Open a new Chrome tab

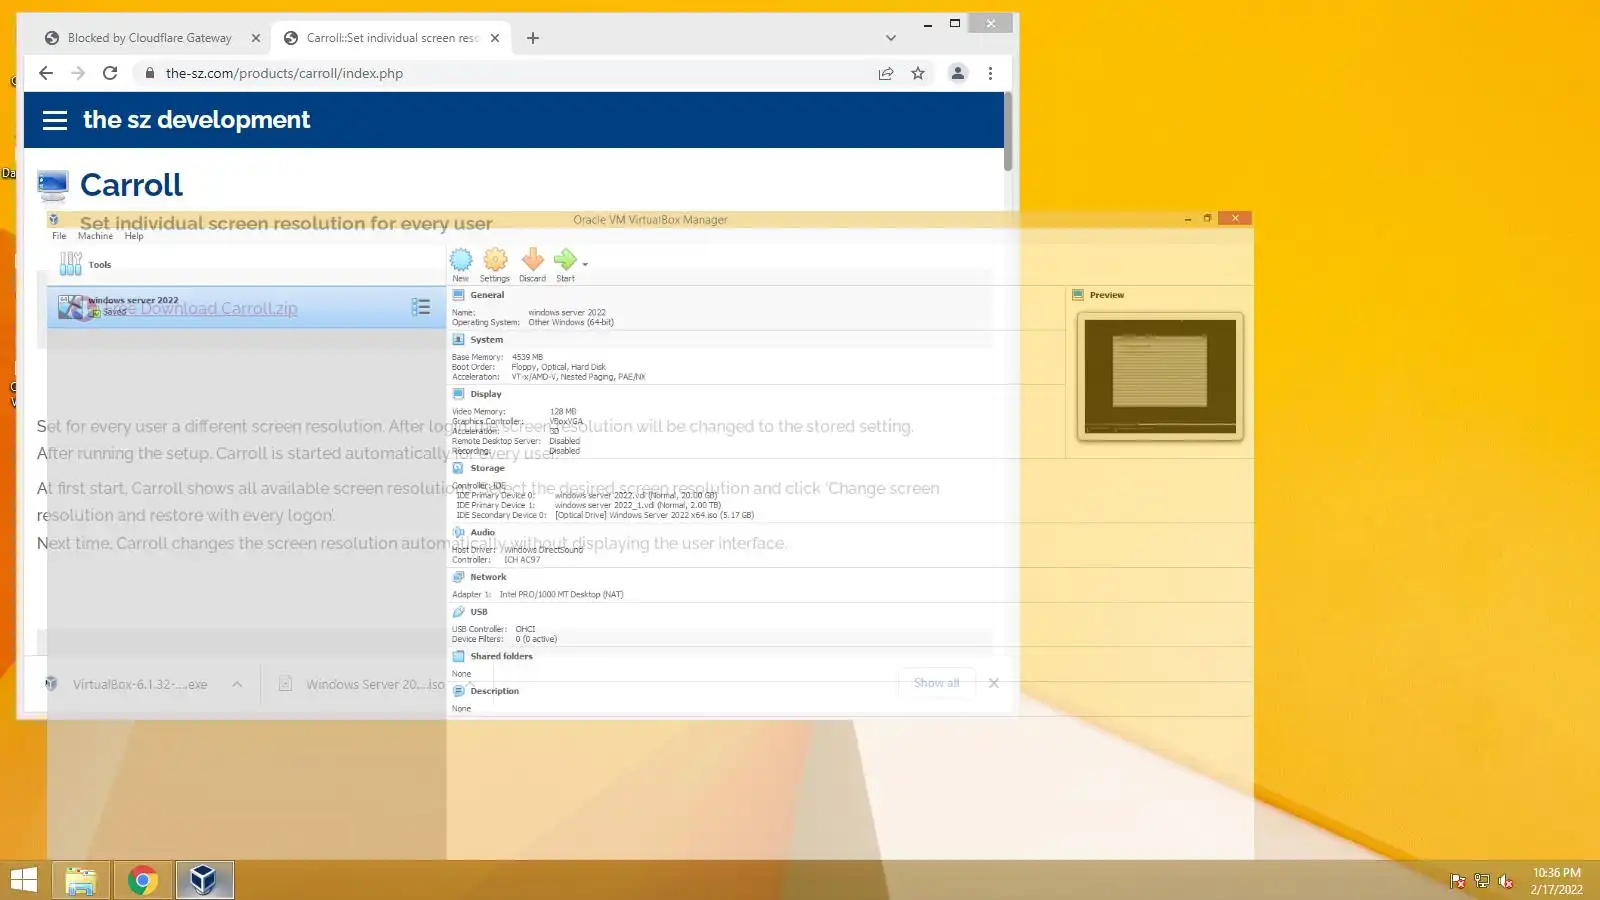(x=533, y=38)
